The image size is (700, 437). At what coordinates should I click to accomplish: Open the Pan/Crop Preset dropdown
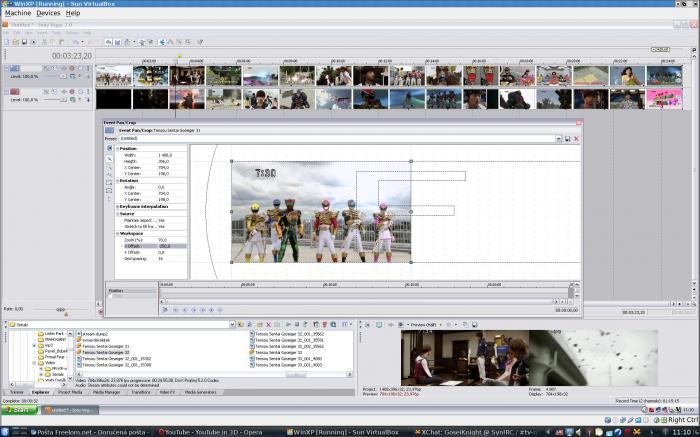pyautogui.click(x=558, y=139)
